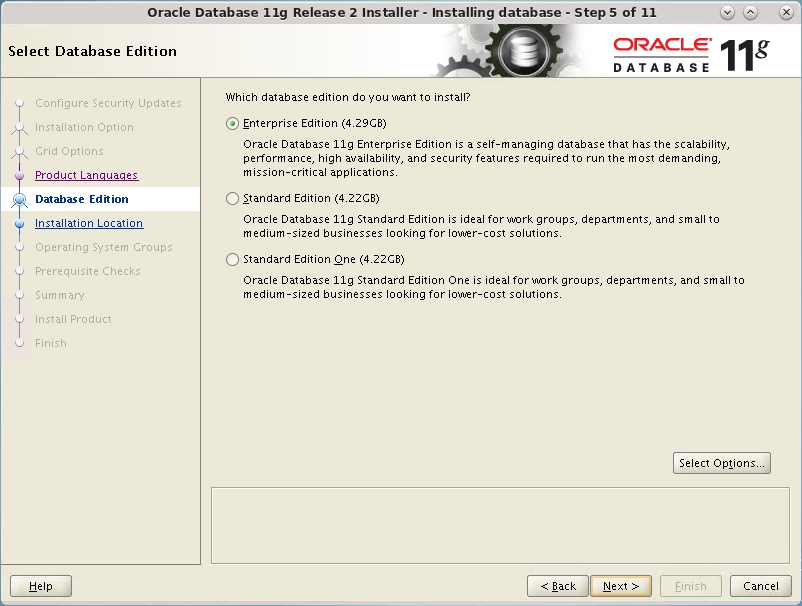Maximize the installer window
The width and height of the screenshot is (802, 606).
point(750,13)
